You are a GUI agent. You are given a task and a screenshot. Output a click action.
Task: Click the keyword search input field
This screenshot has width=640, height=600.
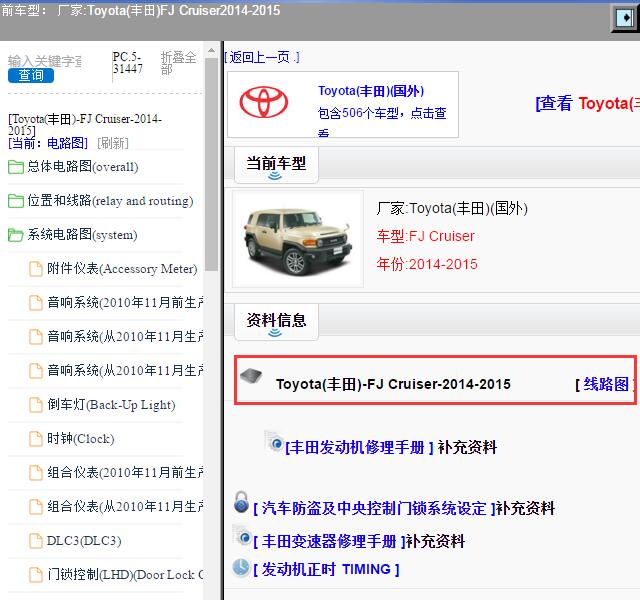[45, 61]
